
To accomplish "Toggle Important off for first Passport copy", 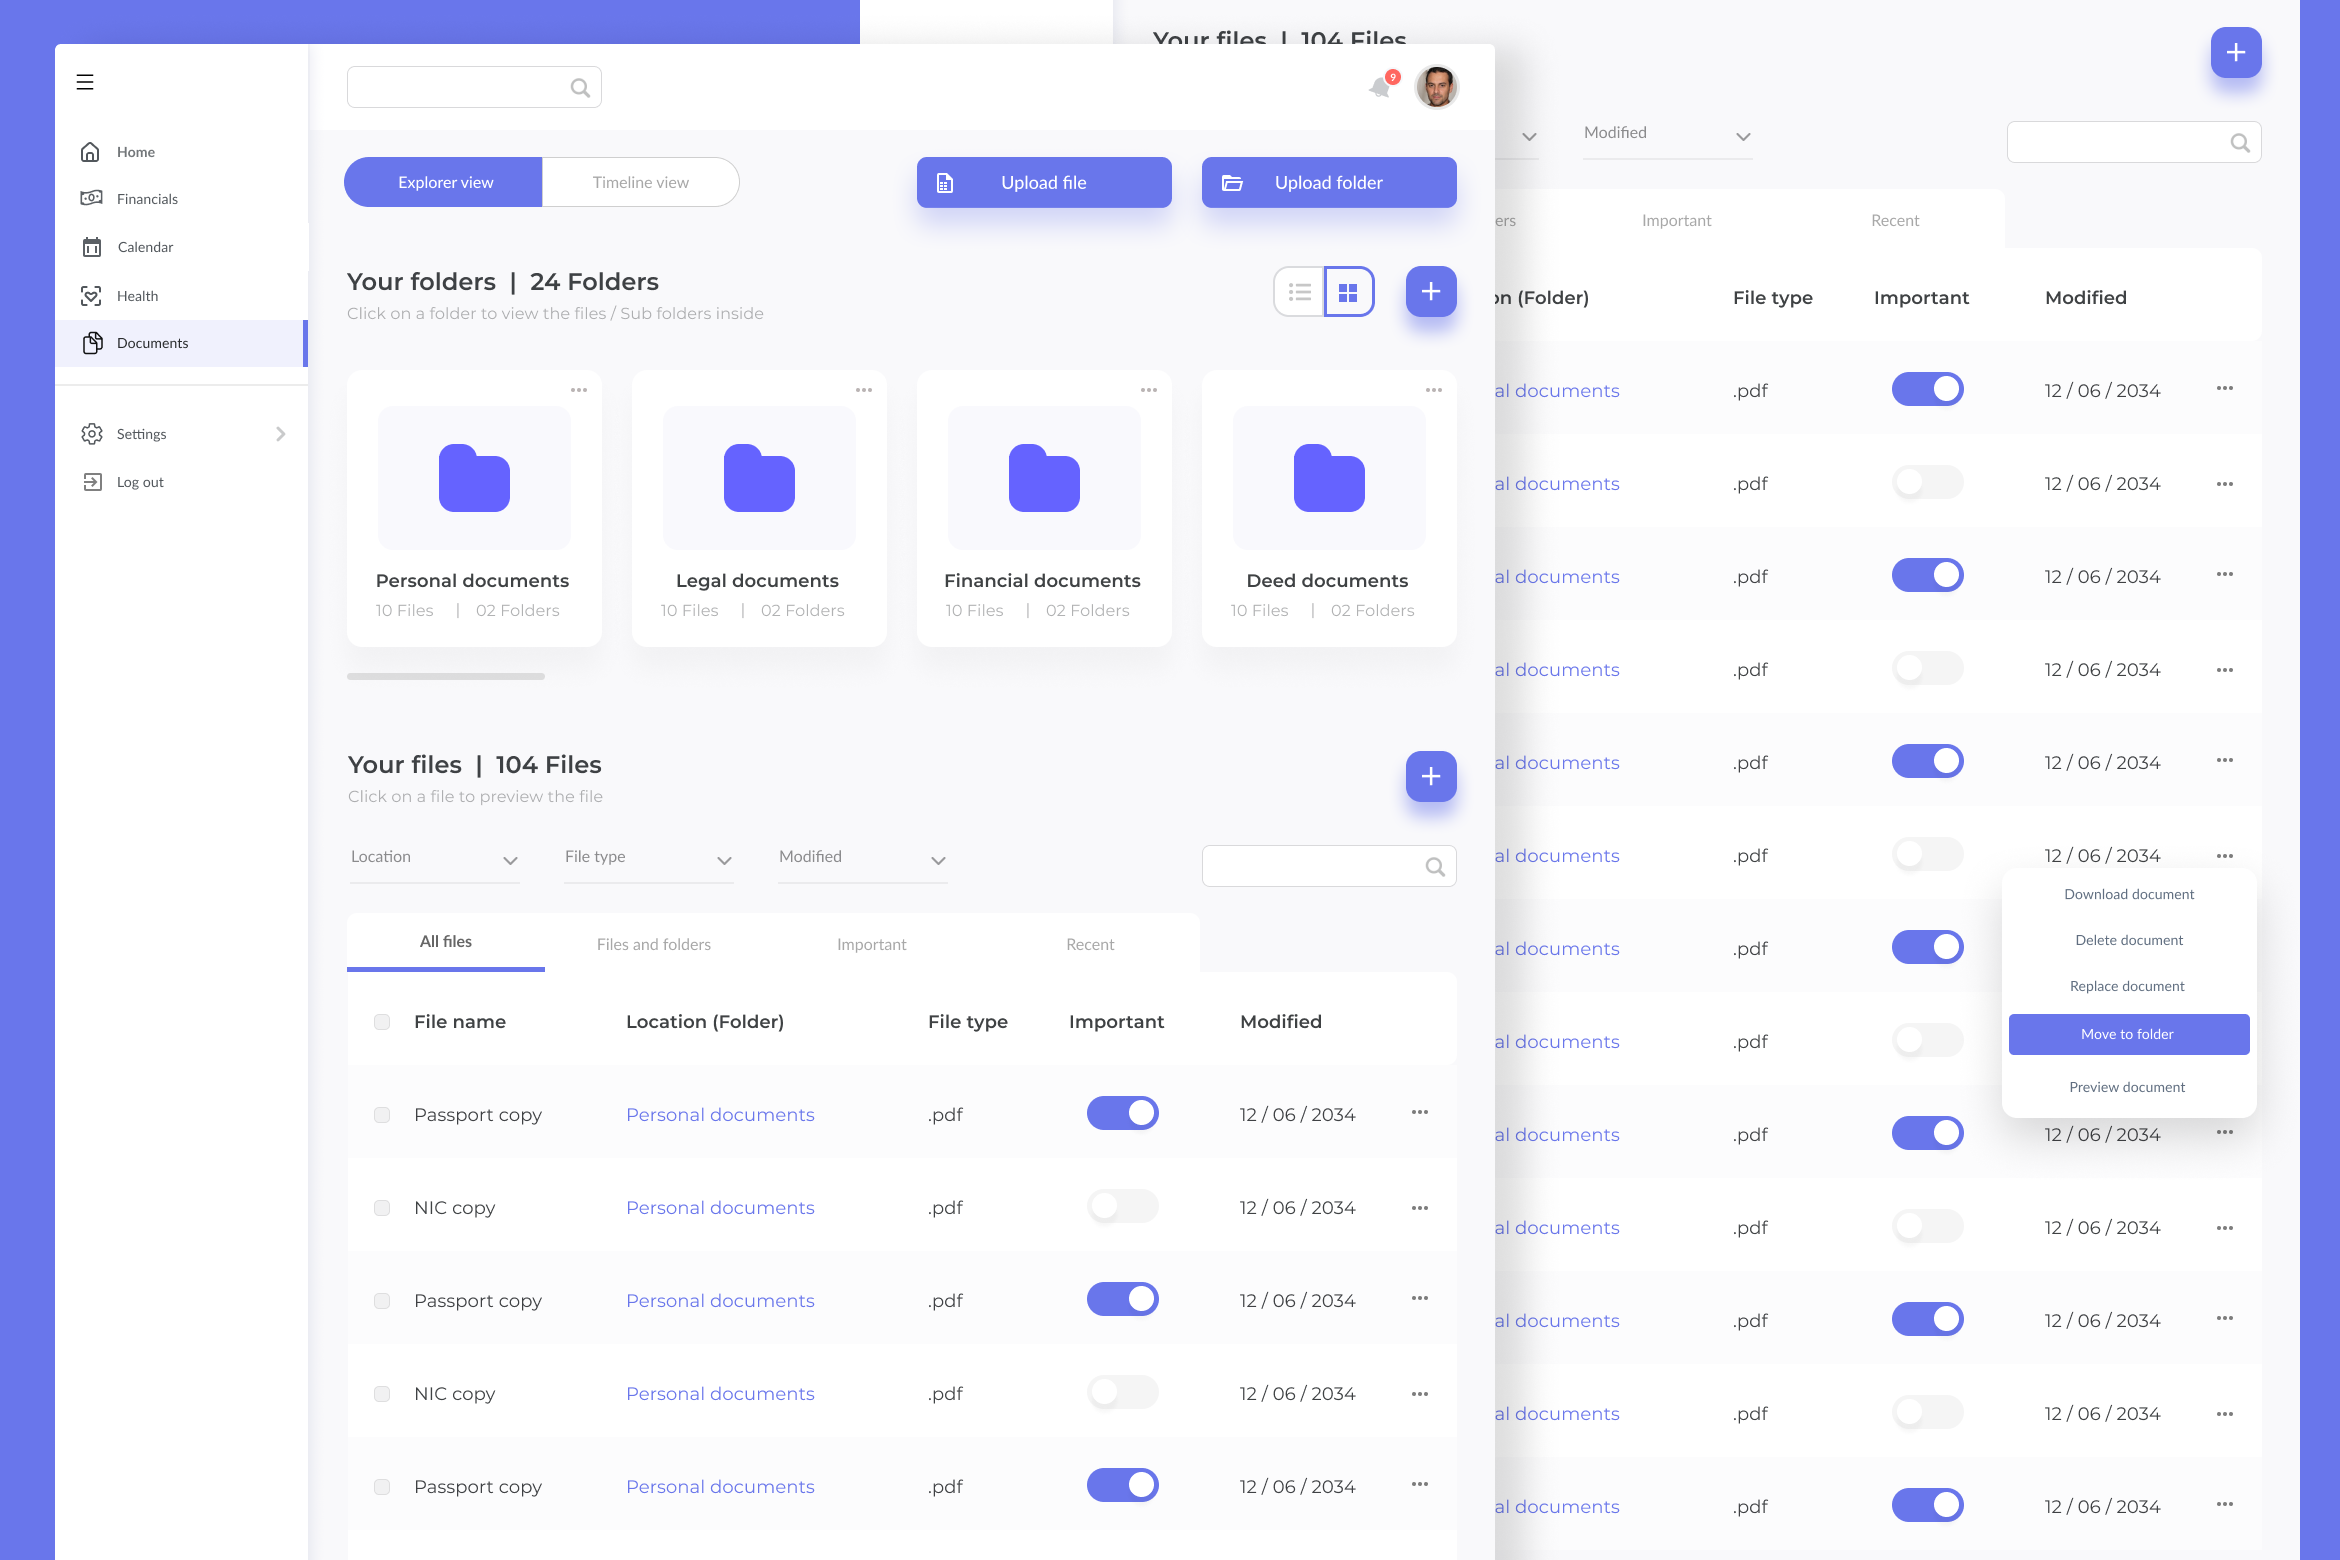I will click(1122, 1113).
